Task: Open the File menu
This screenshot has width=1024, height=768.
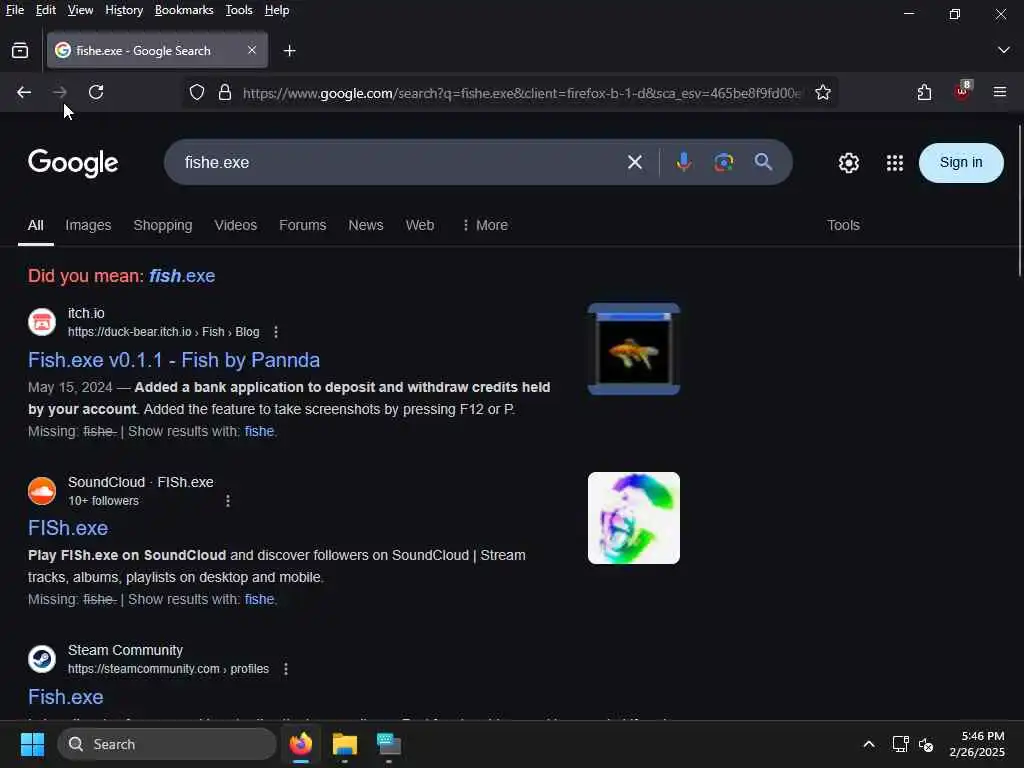Action: [x=14, y=10]
